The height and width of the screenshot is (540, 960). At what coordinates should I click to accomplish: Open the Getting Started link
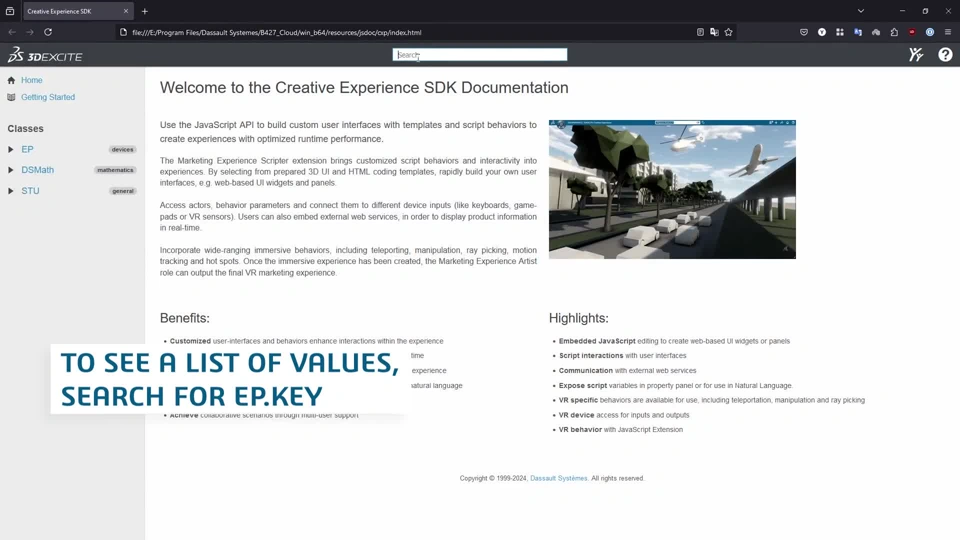(48, 97)
